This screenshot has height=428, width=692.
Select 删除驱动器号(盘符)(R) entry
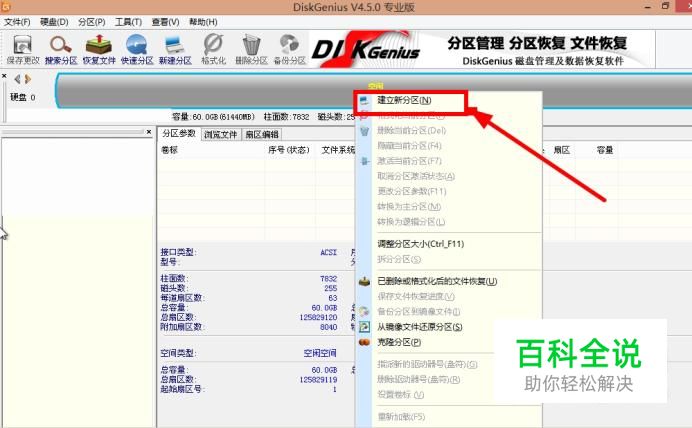pos(419,379)
